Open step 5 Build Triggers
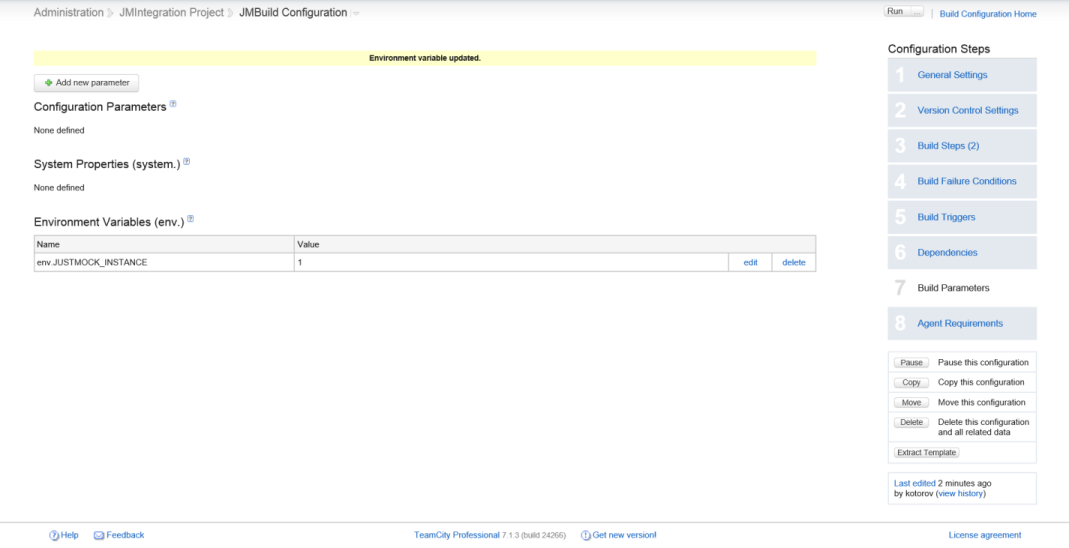This screenshot has height=548, width=1069. [962, 217]
